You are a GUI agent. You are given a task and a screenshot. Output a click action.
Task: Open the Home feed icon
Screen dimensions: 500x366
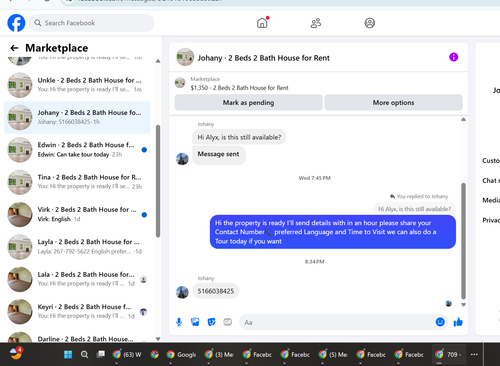pos(262,23)
